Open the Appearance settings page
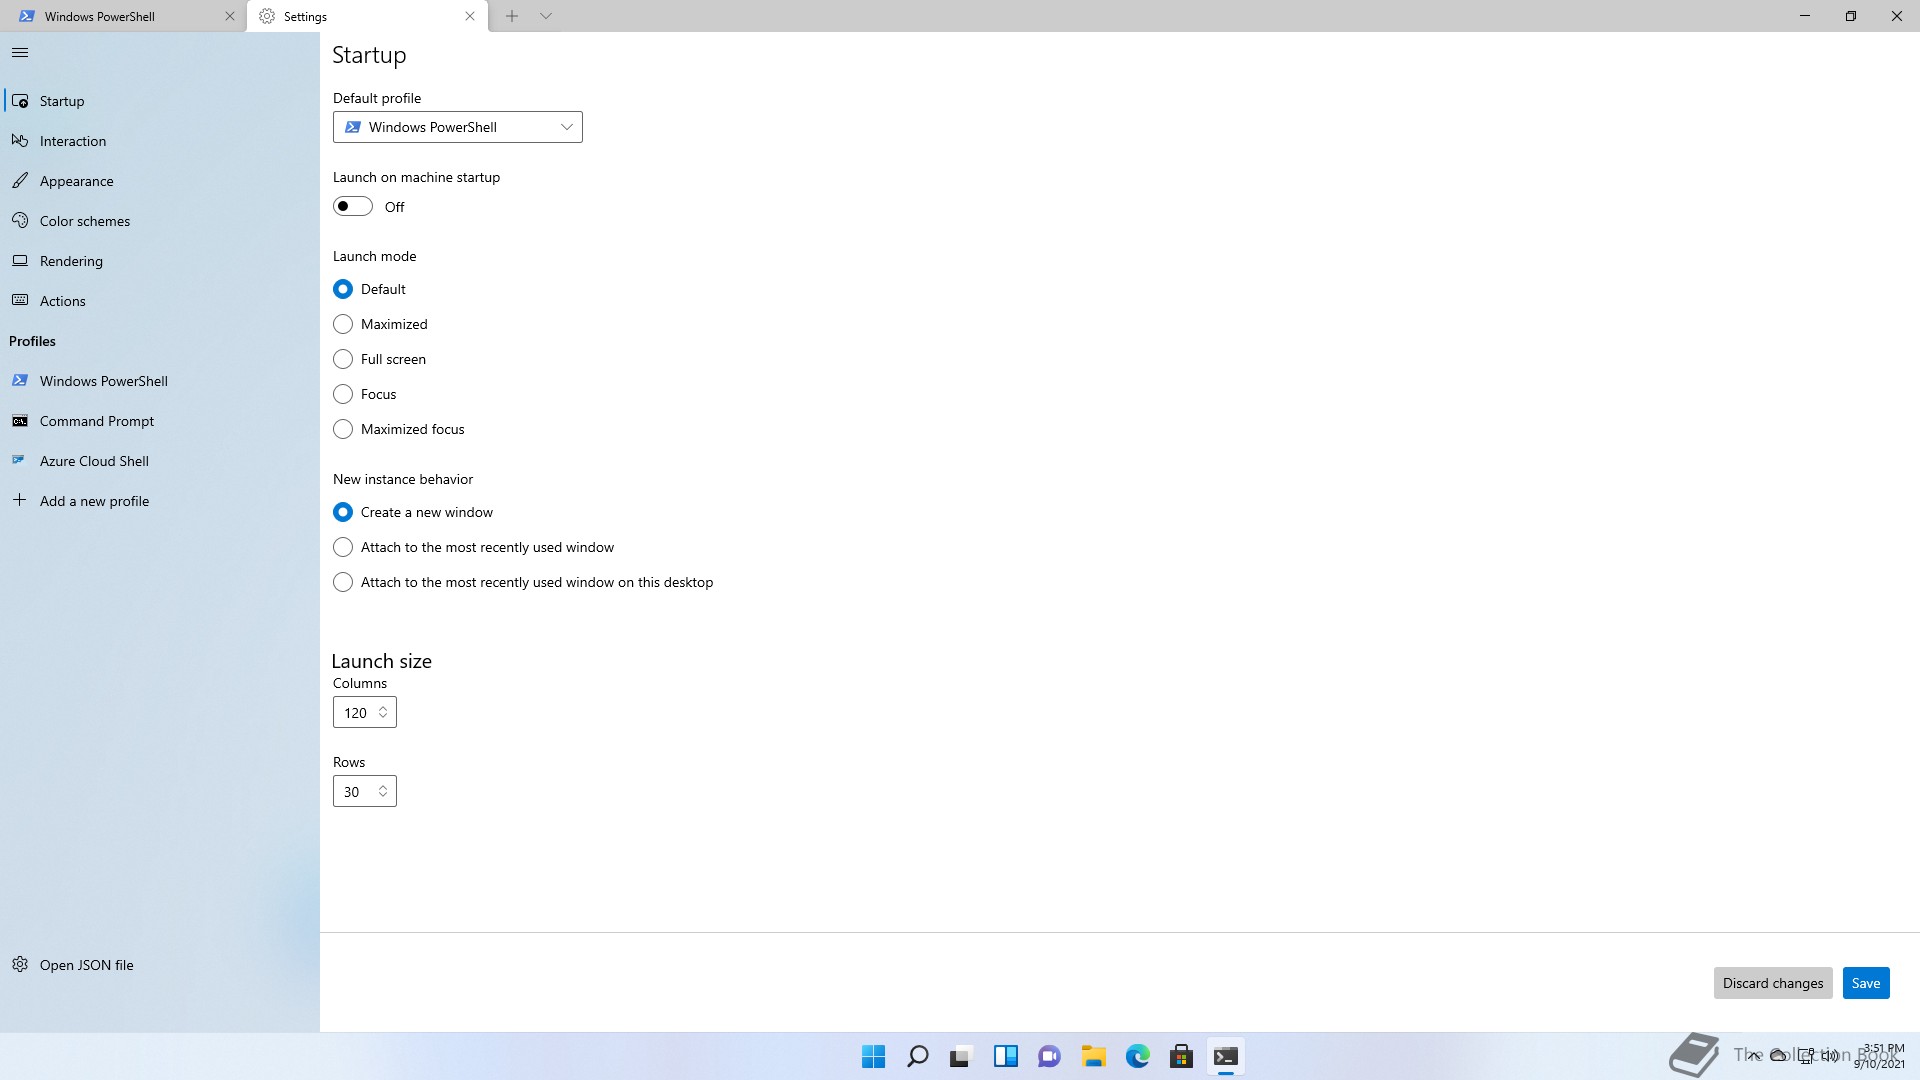 point(160,181)
